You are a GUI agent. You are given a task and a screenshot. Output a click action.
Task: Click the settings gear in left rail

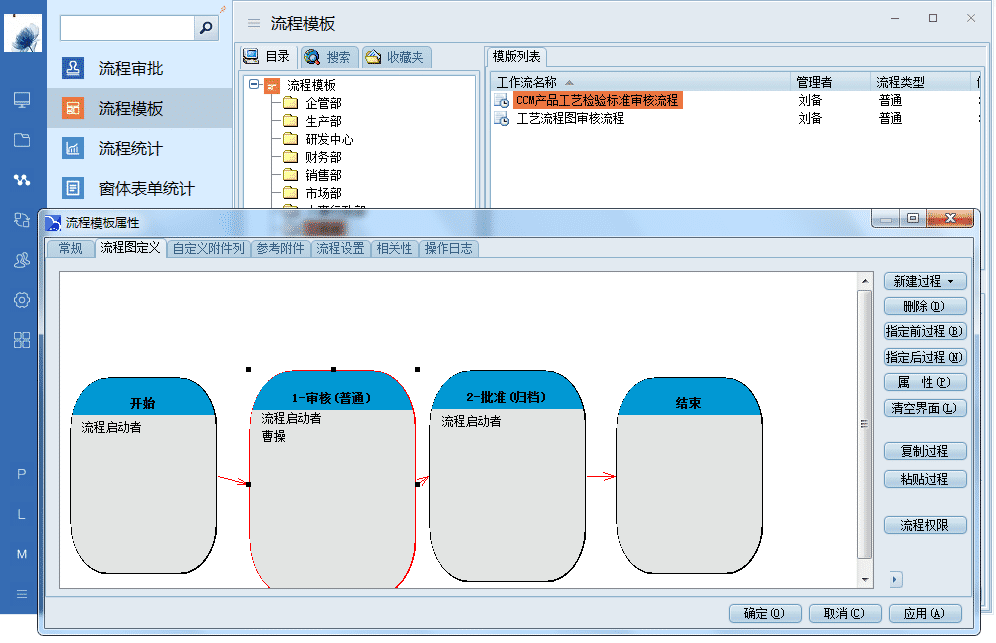[x=22, y=300]
